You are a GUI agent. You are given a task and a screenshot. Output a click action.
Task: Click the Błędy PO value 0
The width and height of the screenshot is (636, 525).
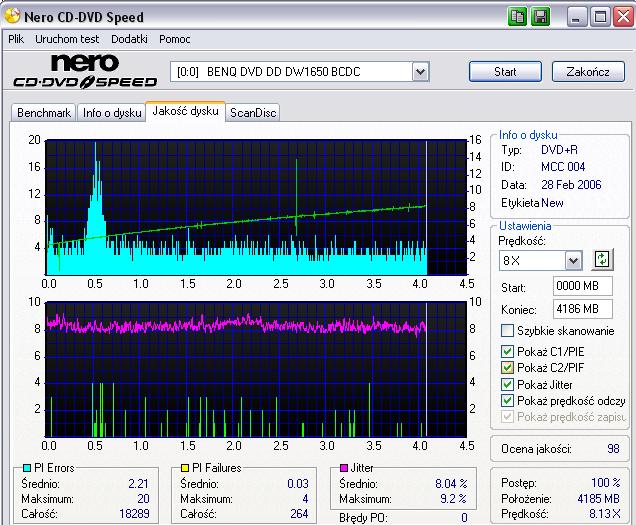[464, 518]
